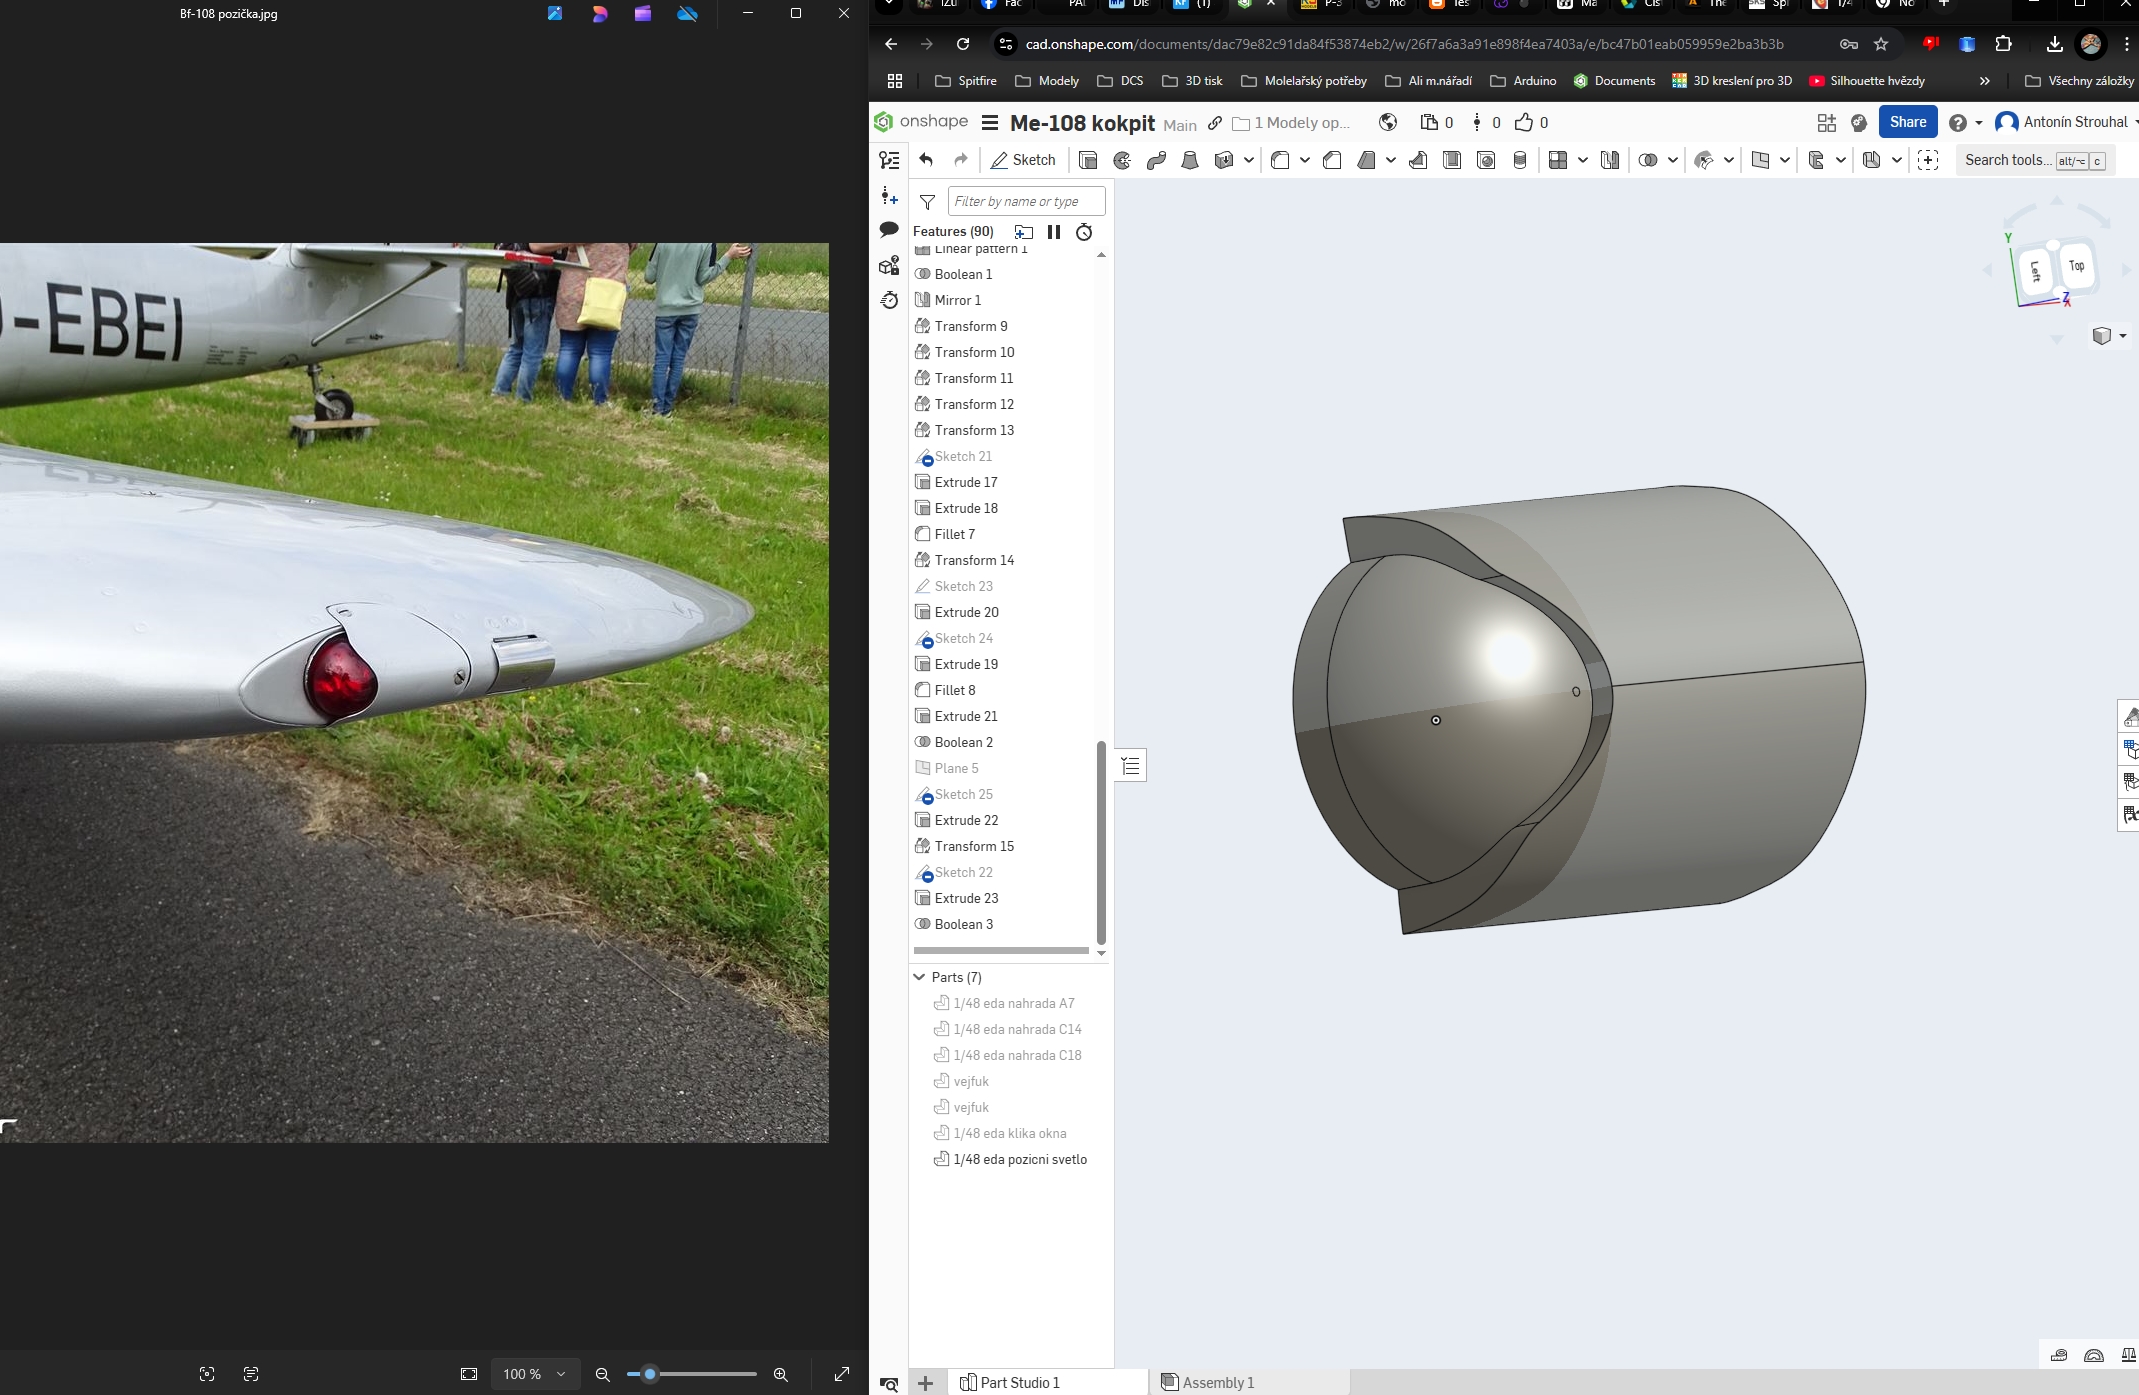Screen dimensions: 2139x1395
Task: Collapse the Parts (7) section
Action: (919, 977)
